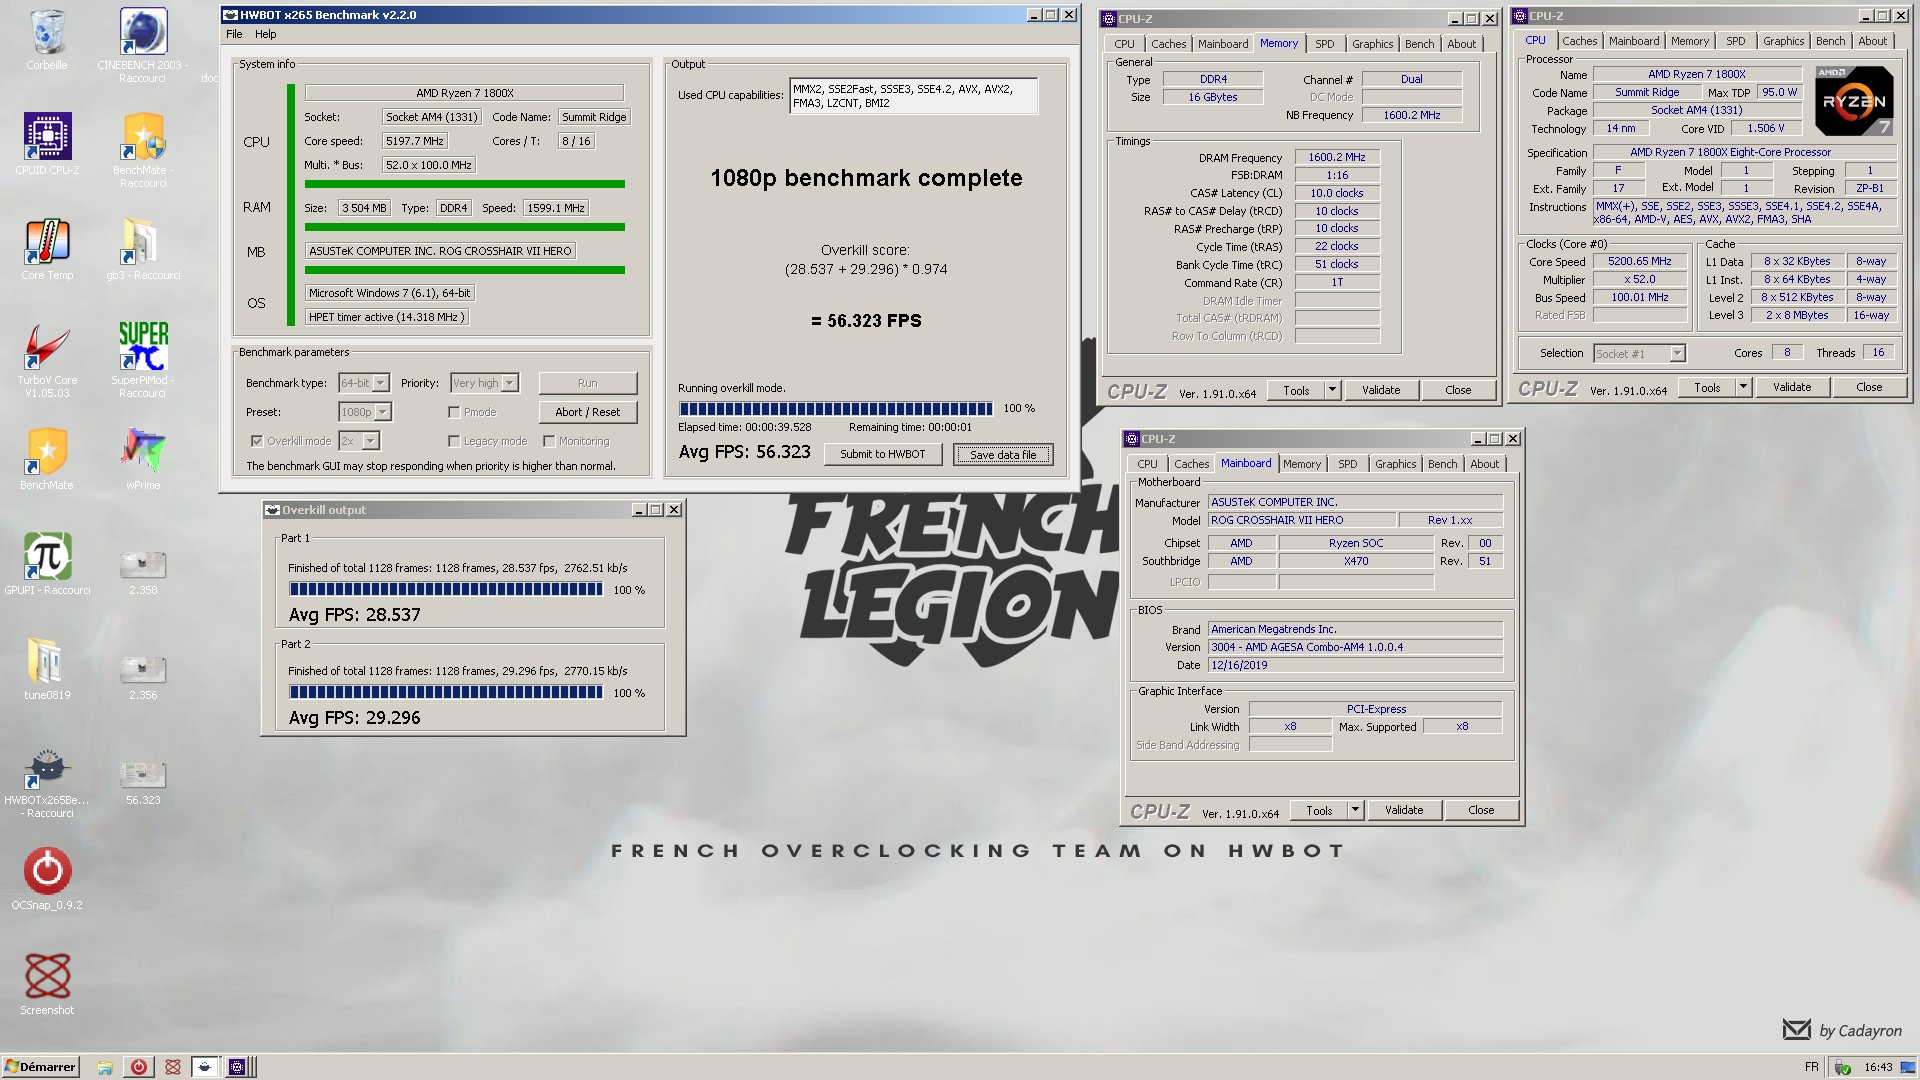
Task: Click the Part 2 progress bar
Action: (446, 693)
